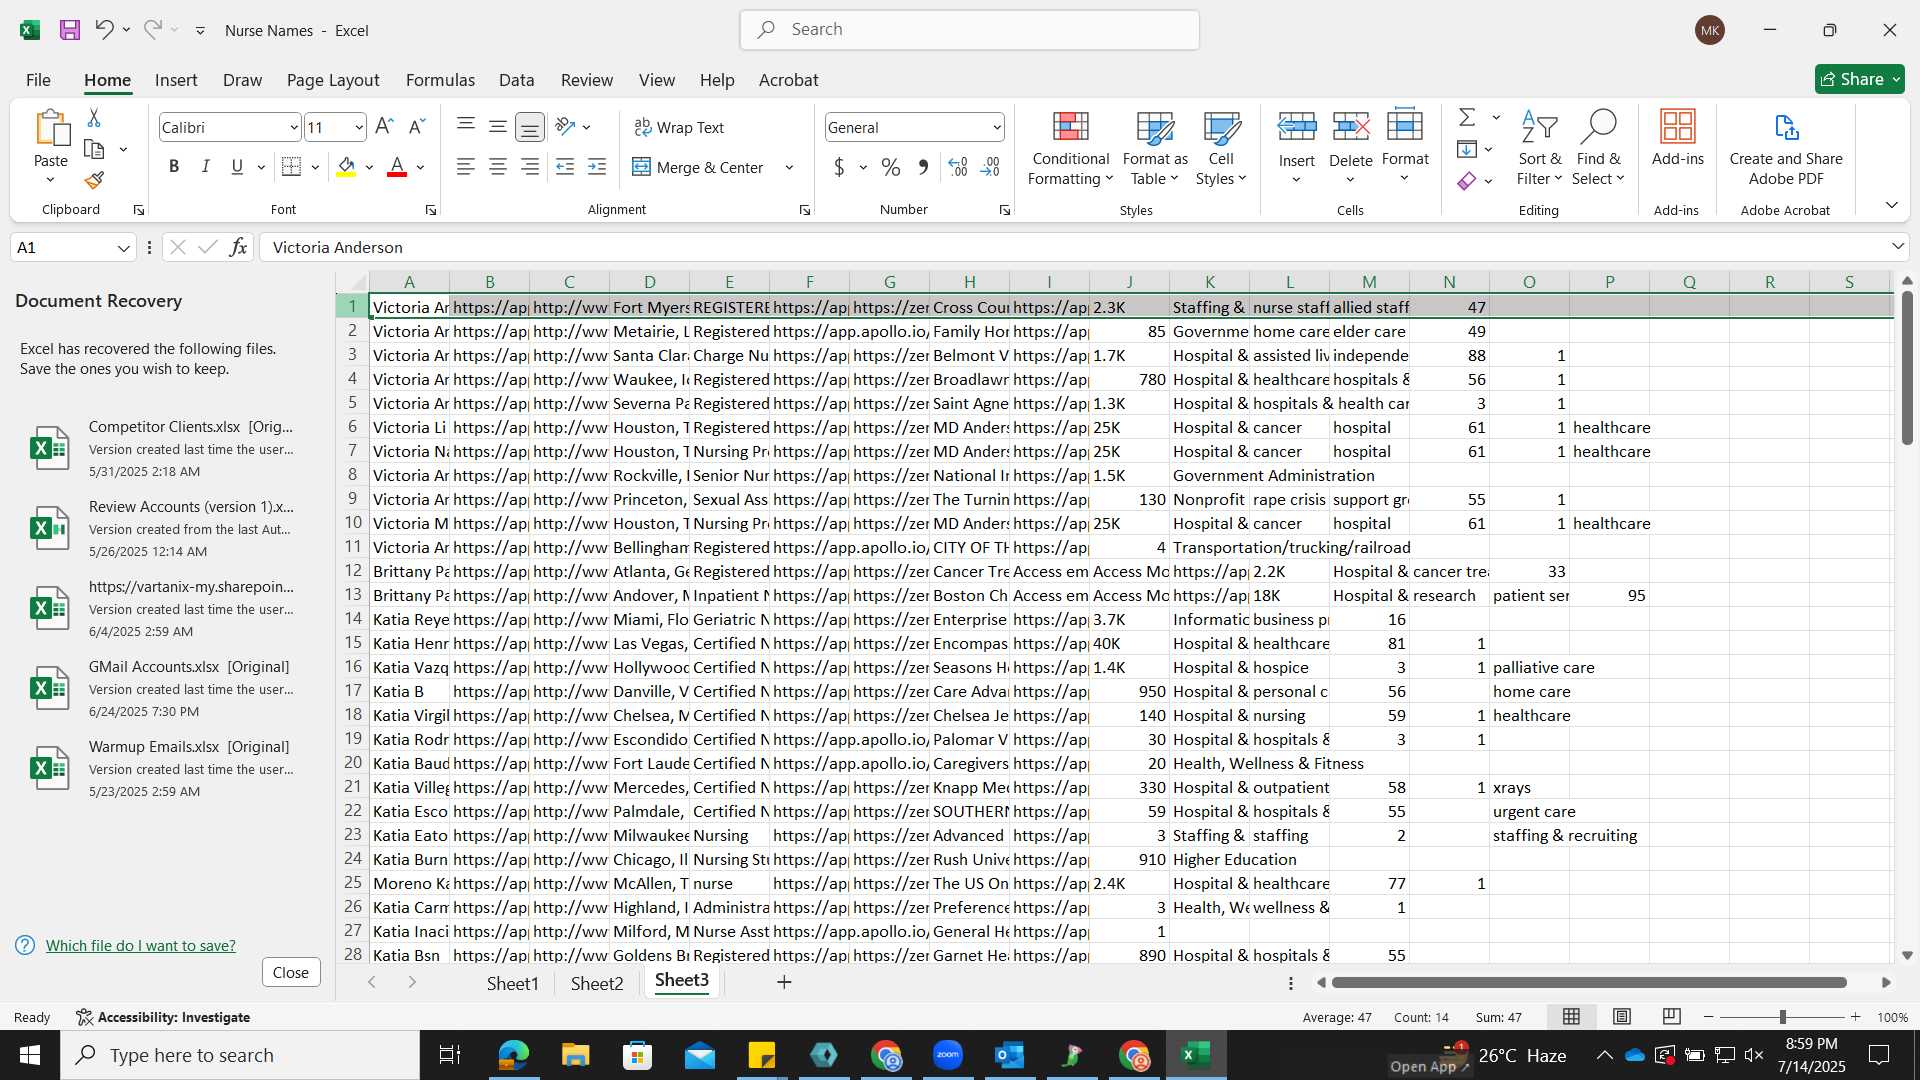Click the Share button

(1859, 79)
